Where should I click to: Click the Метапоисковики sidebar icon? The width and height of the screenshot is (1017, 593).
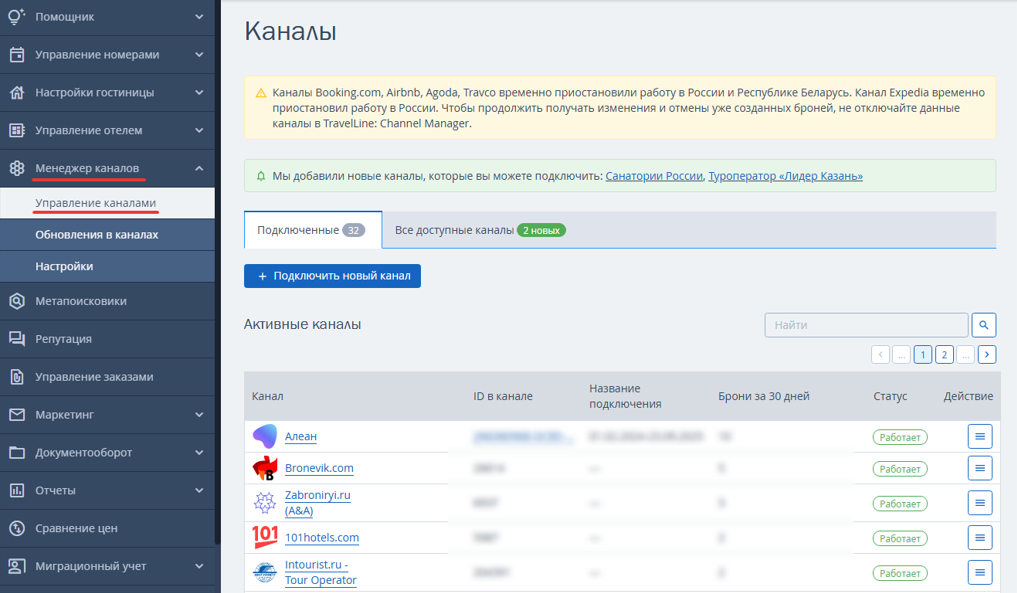17,301
